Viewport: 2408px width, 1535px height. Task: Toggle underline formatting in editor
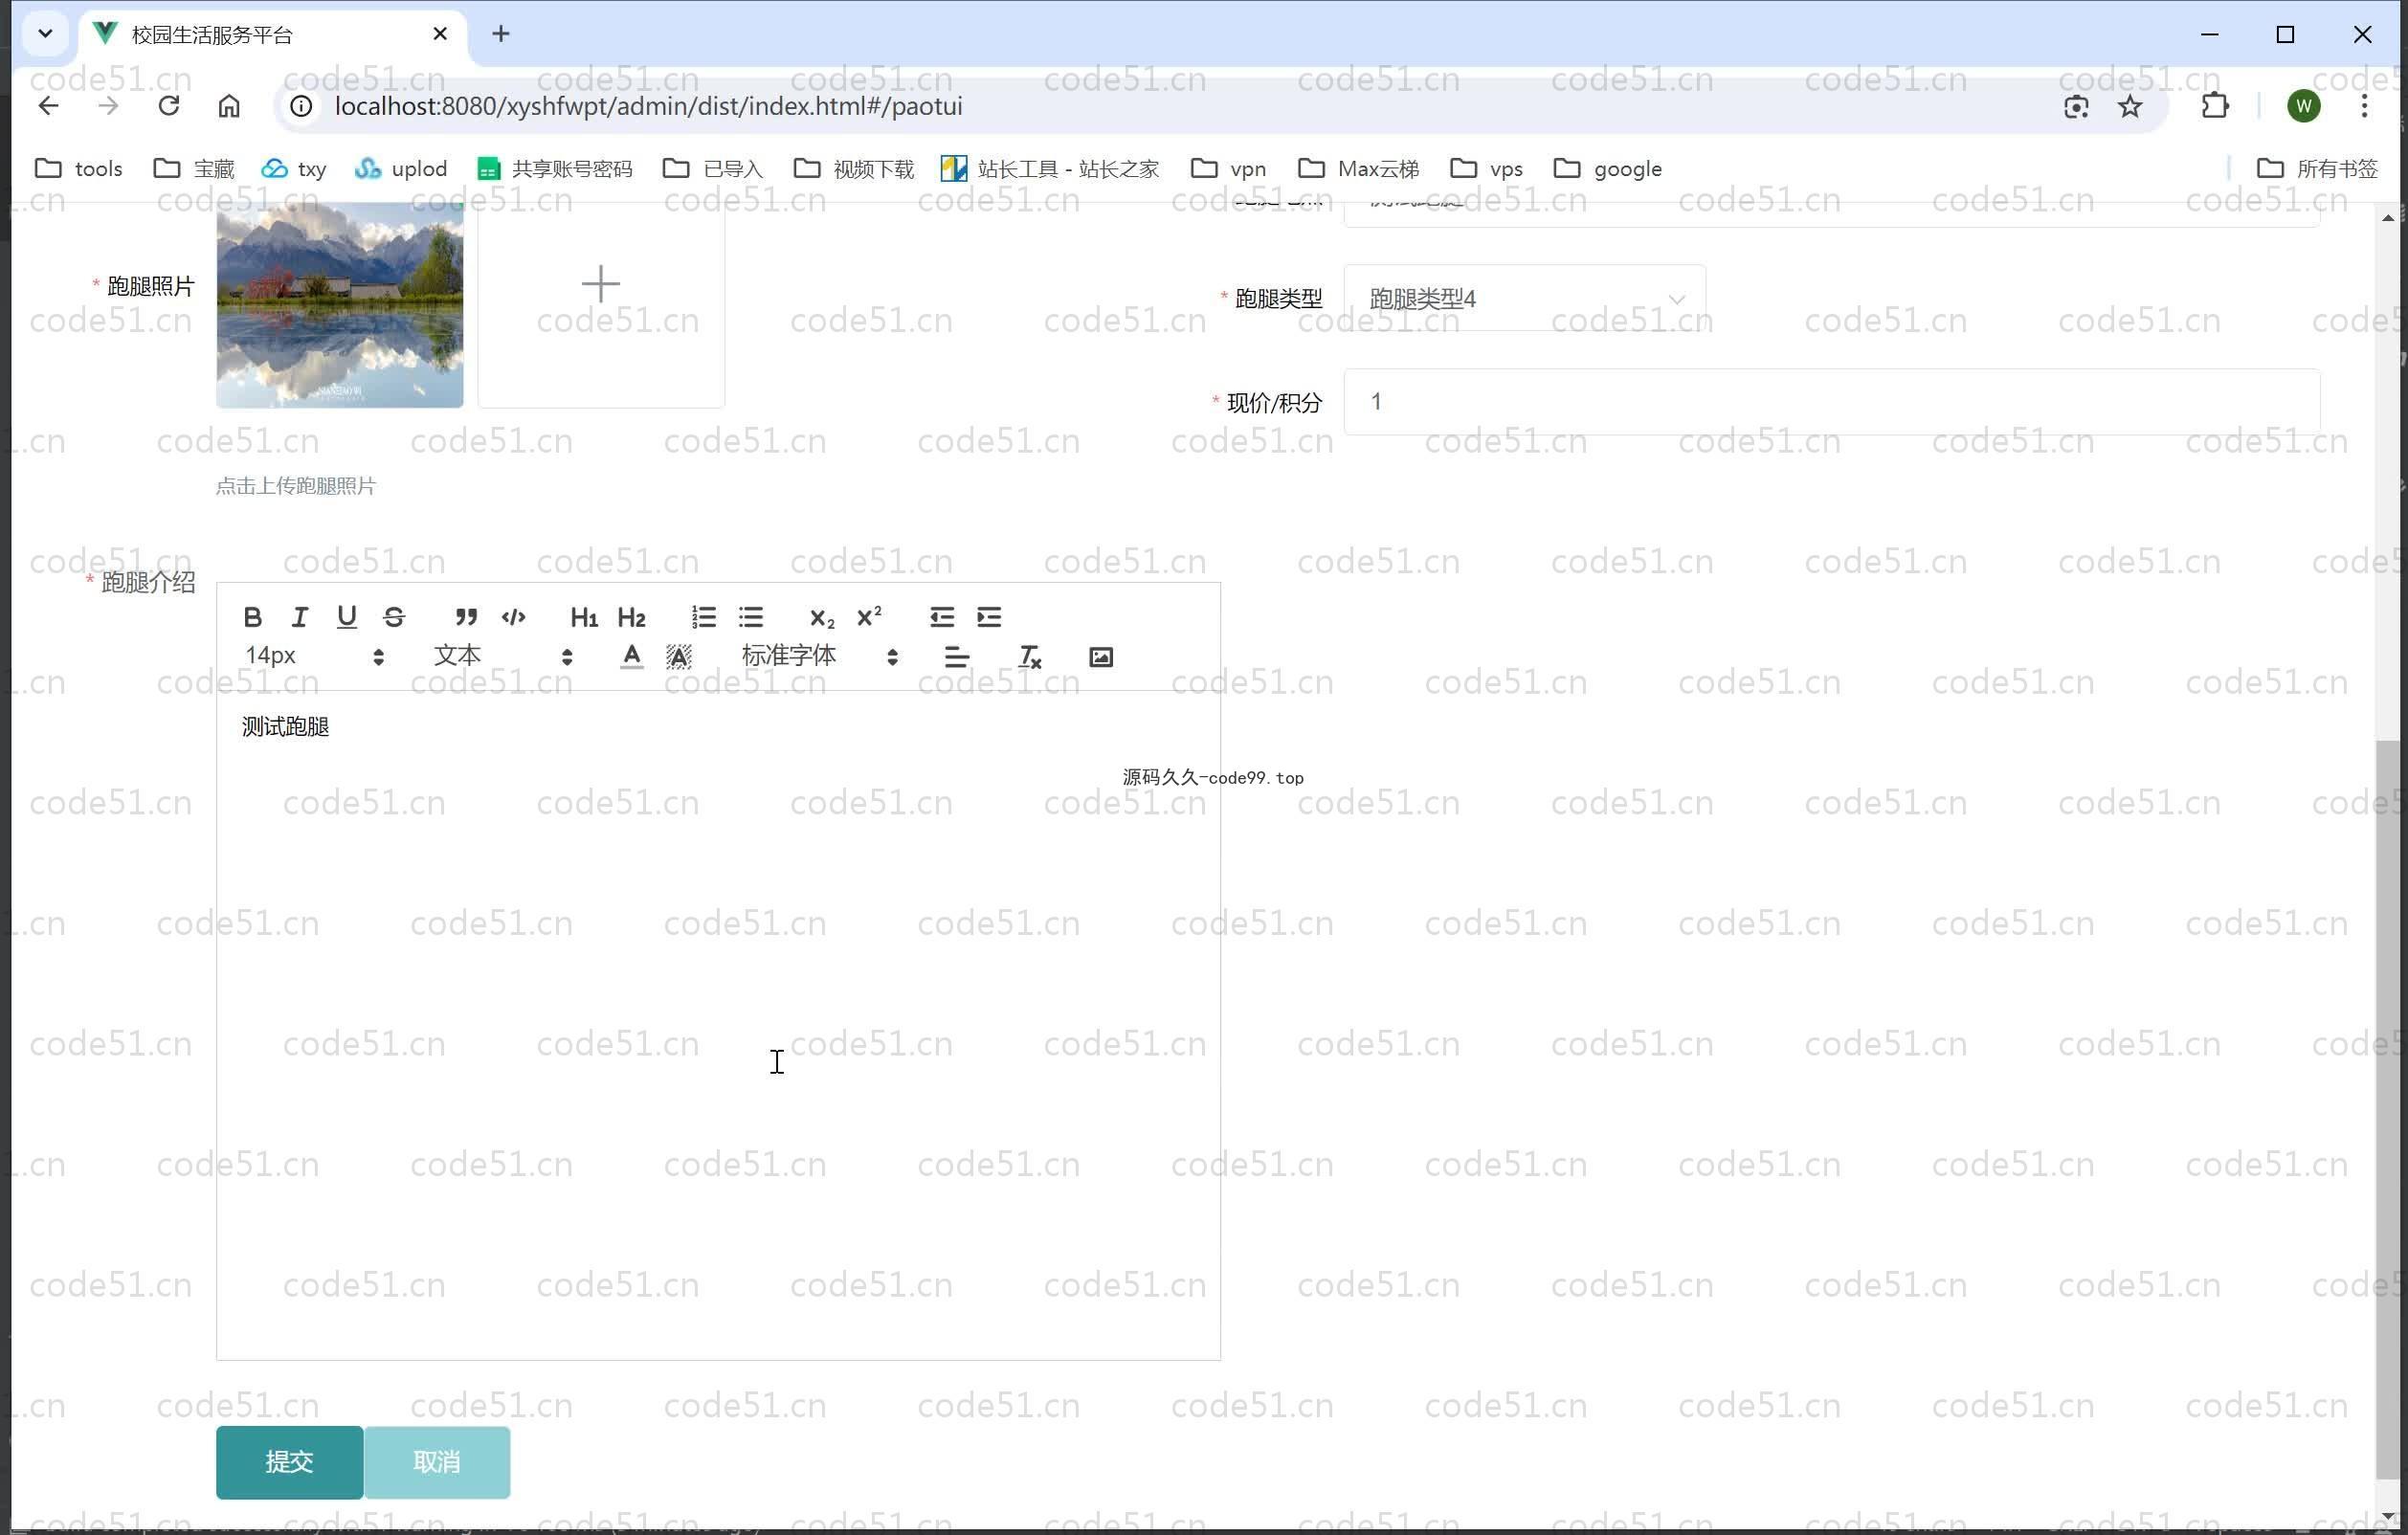point(346,617)
